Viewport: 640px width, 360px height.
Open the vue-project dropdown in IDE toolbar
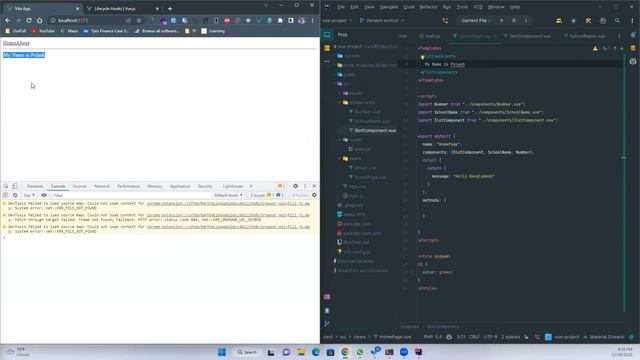pyautogui.click(x=337, y=20)
